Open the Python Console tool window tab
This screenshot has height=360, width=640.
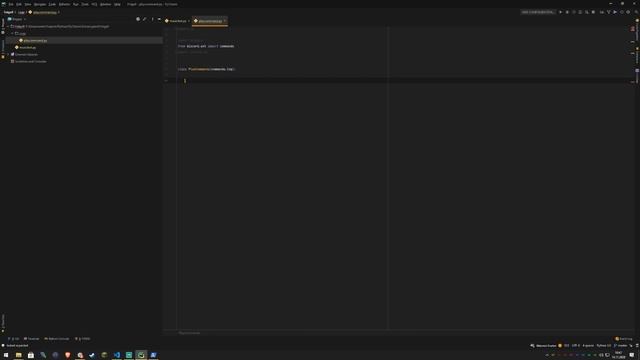pos(57,339)
